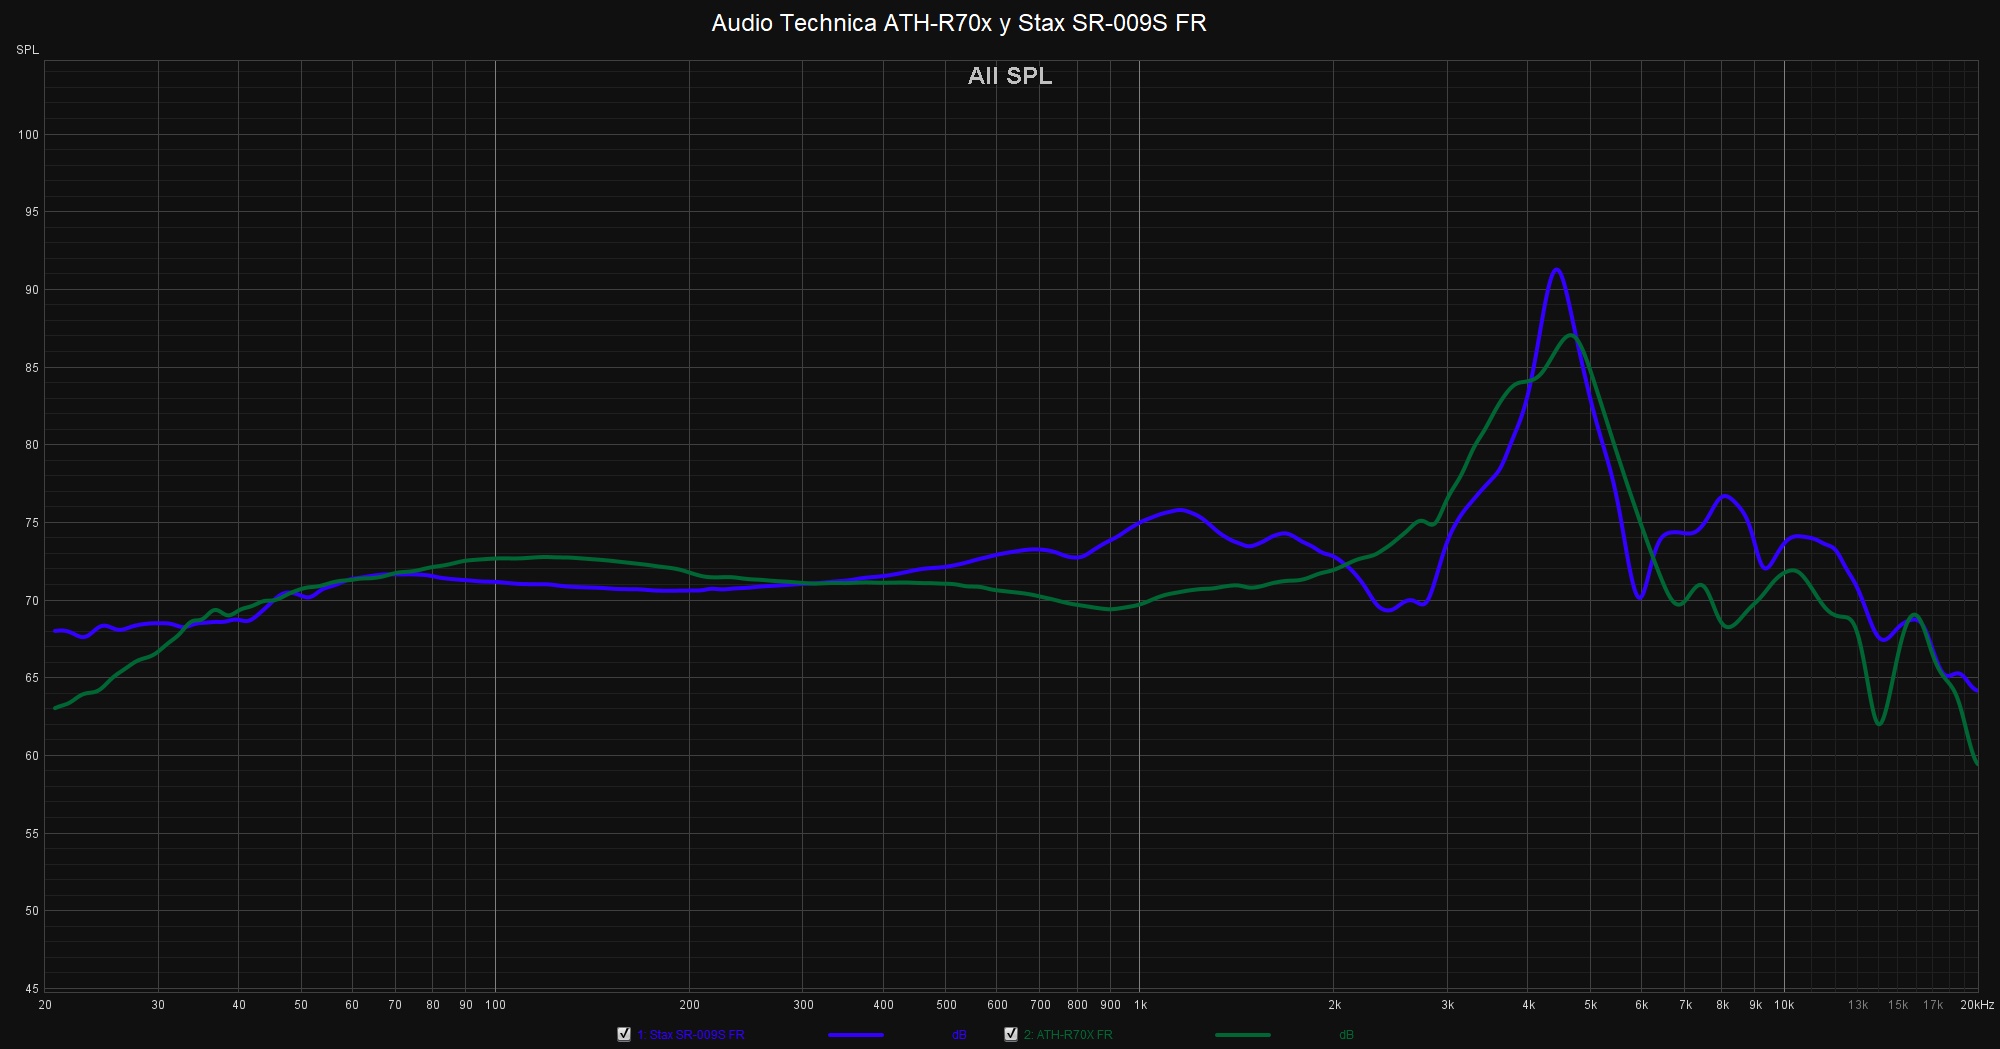The width and height of the screenshot is (2000, 1049).
Task: Click the green curve dip near 14k
Action: pyautogui.click(x=1880, y=723)
